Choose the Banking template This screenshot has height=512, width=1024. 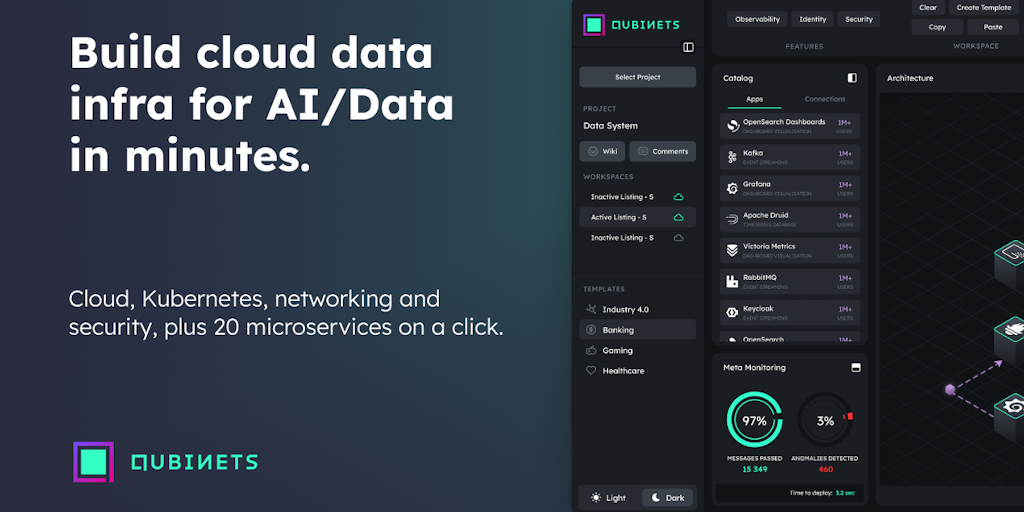click(637, 330)
